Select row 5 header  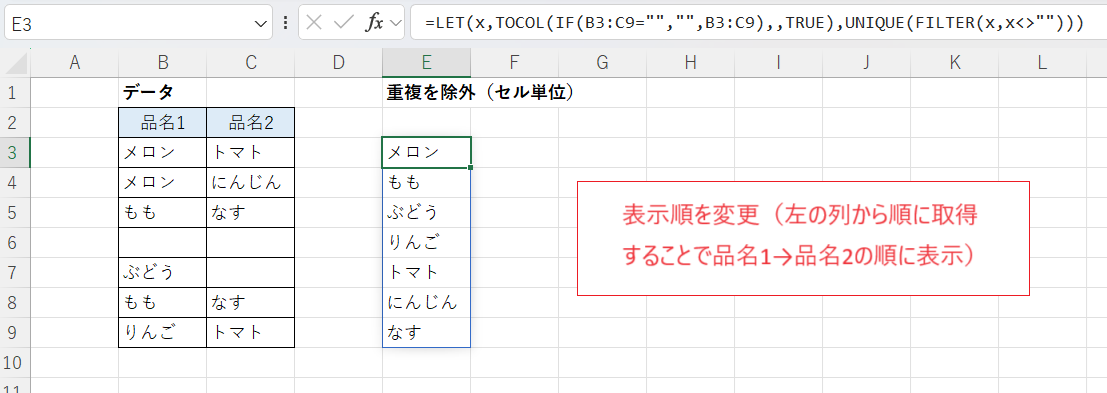point(15,212)
